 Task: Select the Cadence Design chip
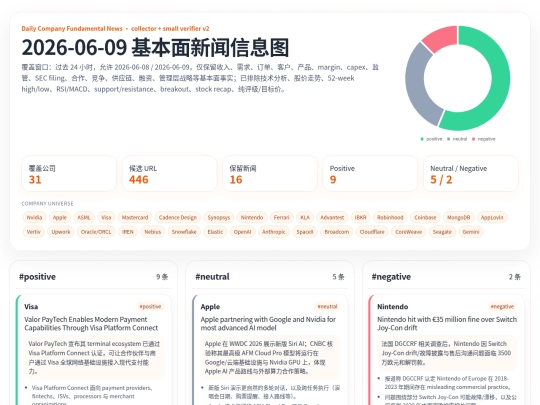point(178,217)
